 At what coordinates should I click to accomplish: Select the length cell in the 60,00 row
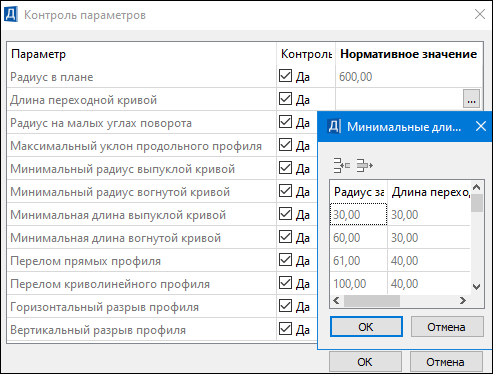point(429,238)
